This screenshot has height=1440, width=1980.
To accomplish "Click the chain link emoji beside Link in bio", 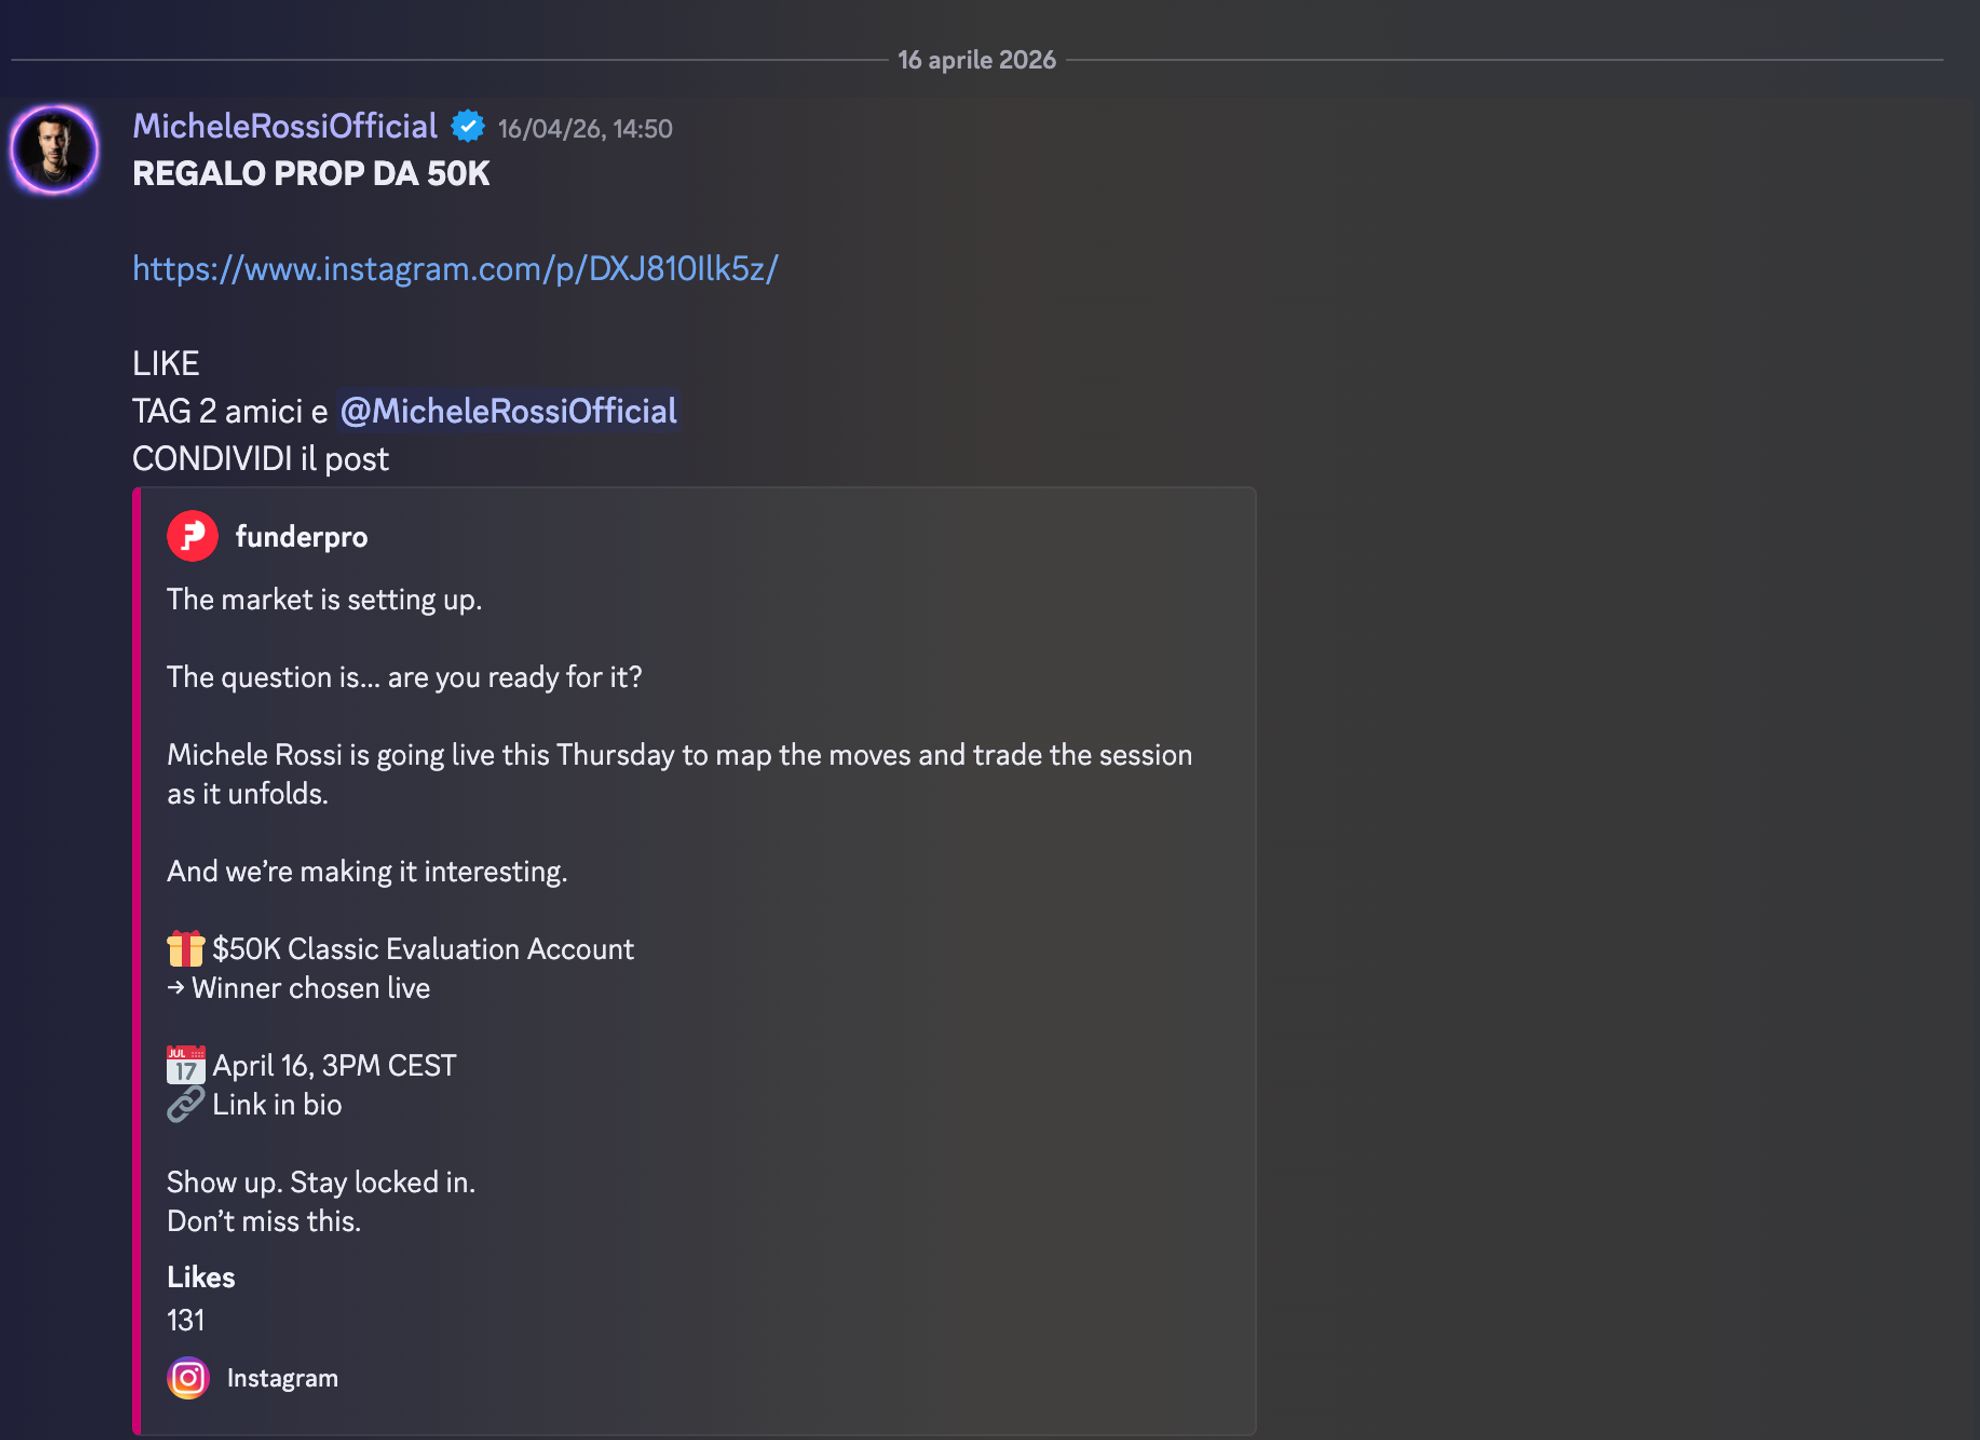I will (185, 1105).
